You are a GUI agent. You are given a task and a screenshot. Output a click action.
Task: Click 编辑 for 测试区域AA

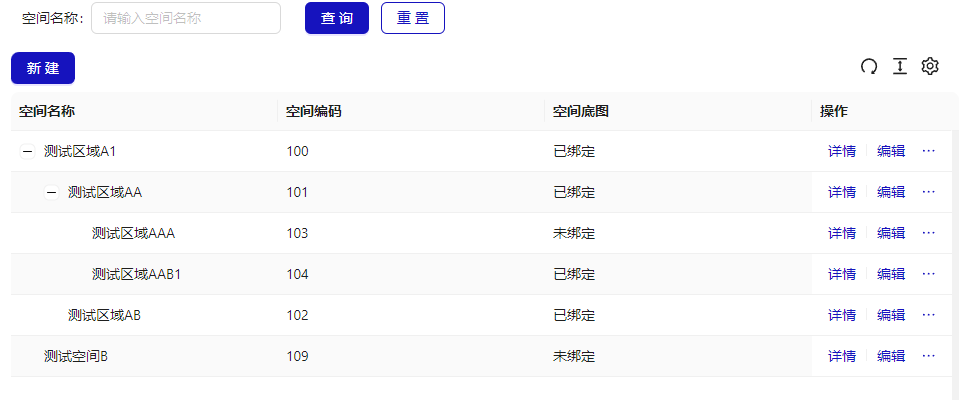pyautogui.click(x=891, y=192)
